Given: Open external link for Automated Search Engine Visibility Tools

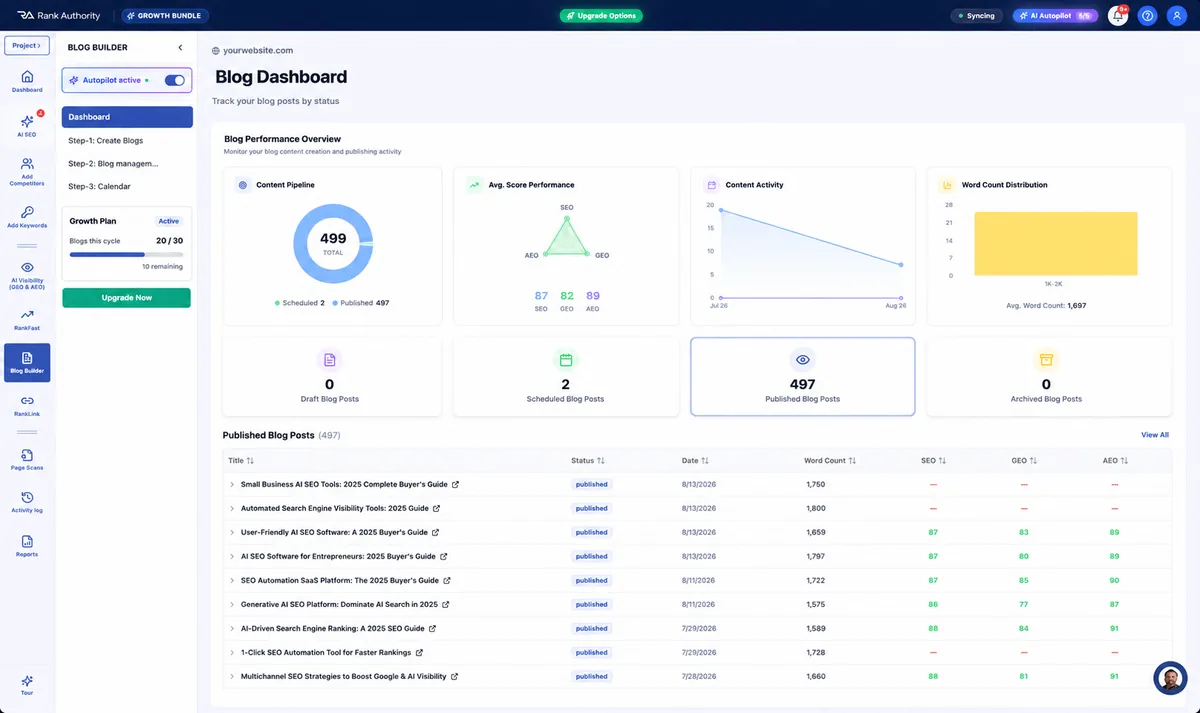Looking at the screenshot, I should click(437, 508).
